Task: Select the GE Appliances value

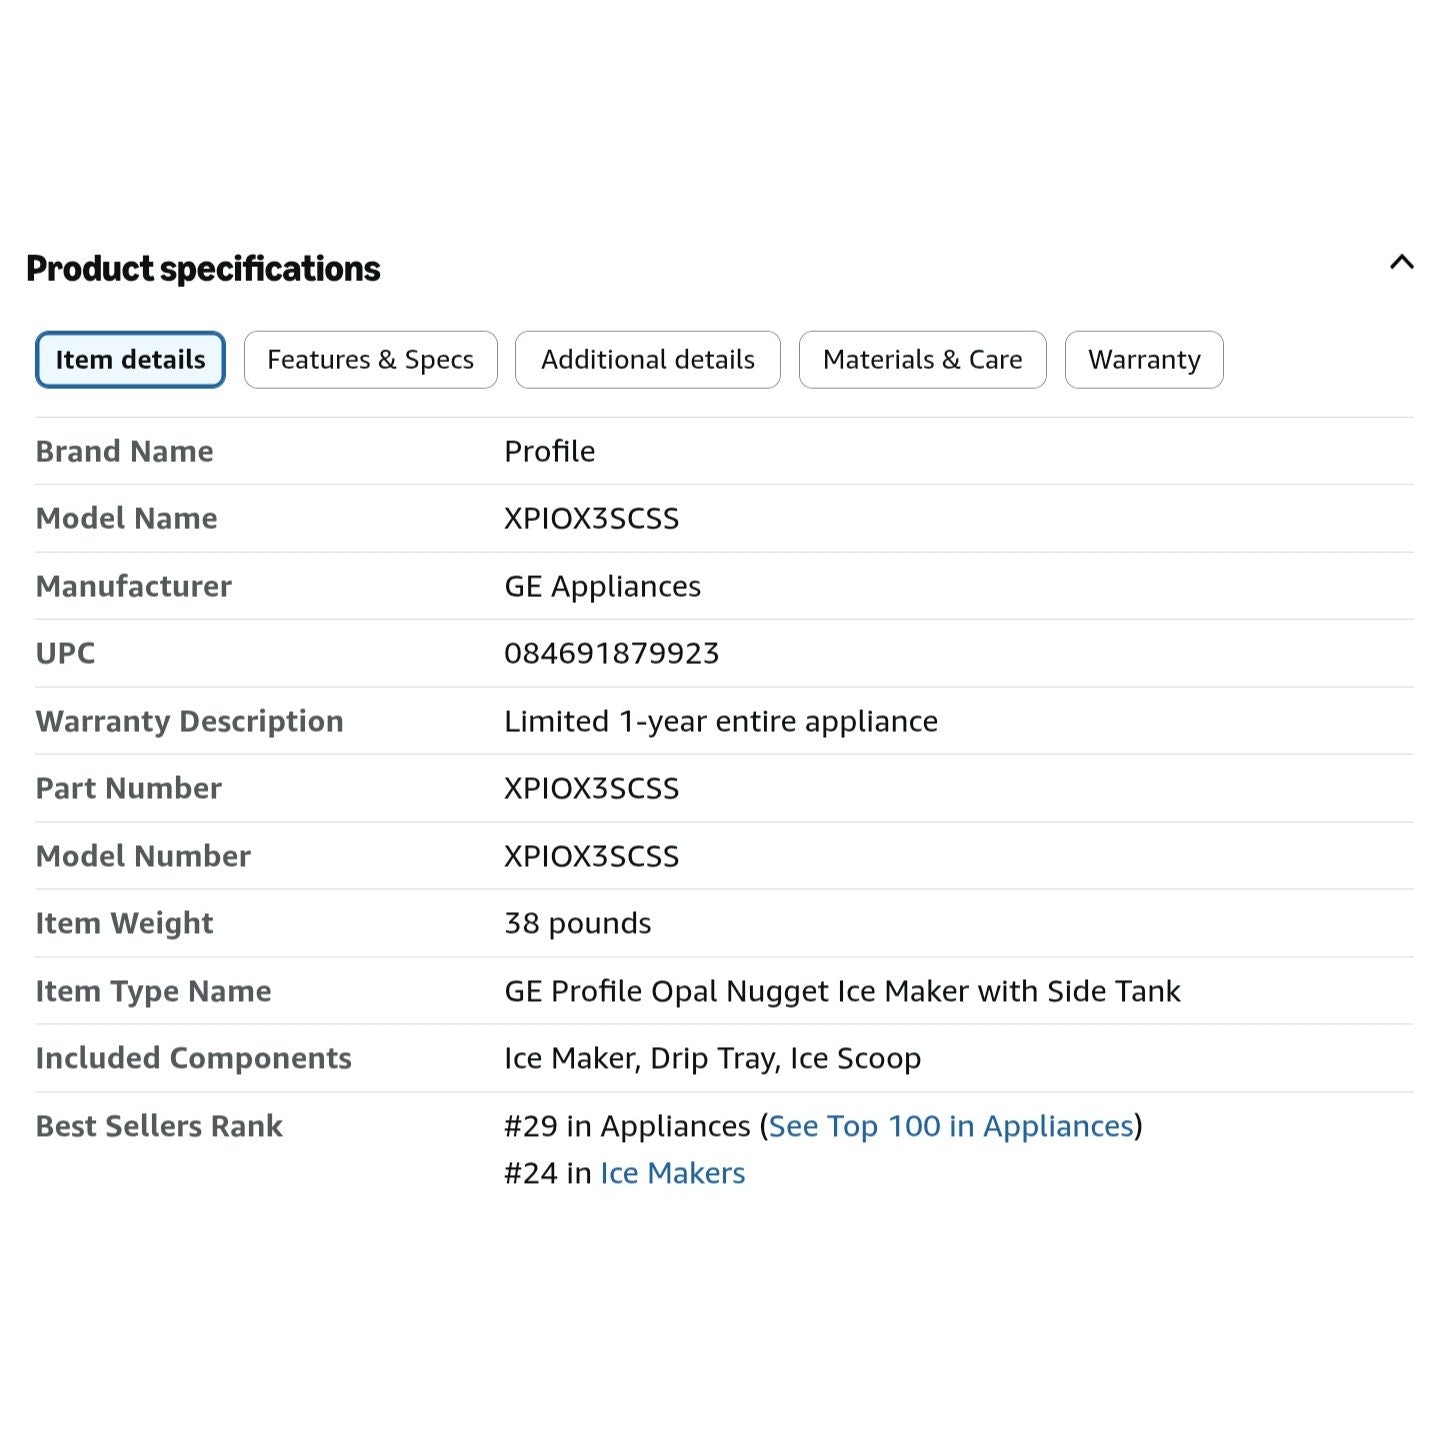Action: (602, 586)
